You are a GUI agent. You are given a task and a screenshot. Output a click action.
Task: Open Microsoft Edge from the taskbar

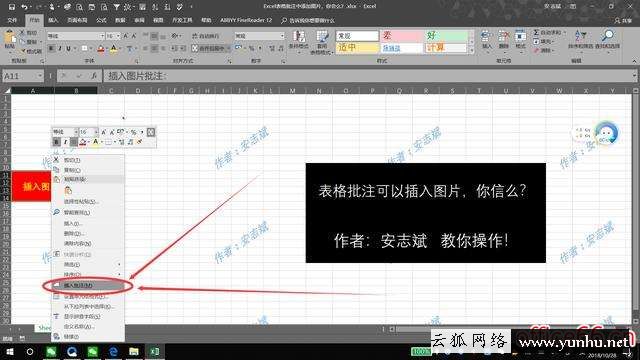coord(113,351)
